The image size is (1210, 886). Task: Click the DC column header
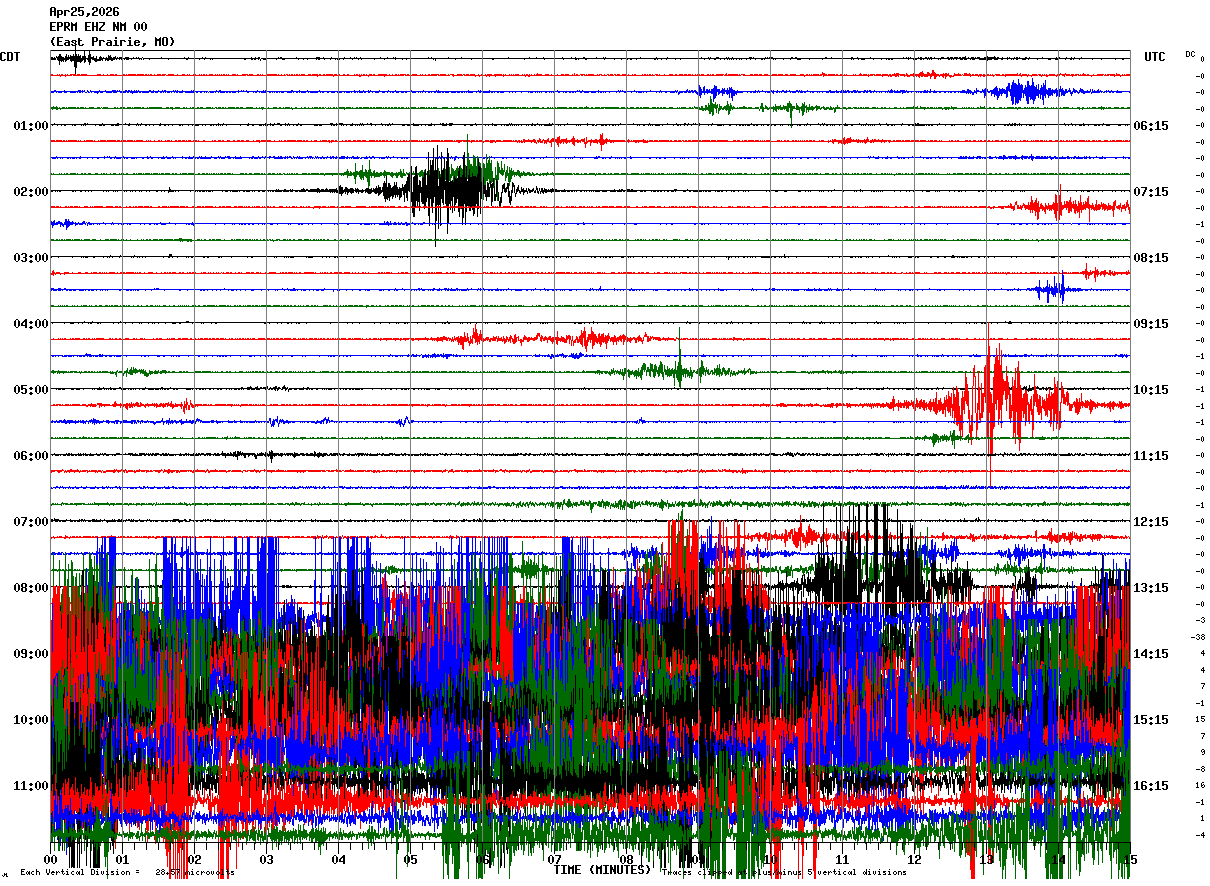point(1190,54)
